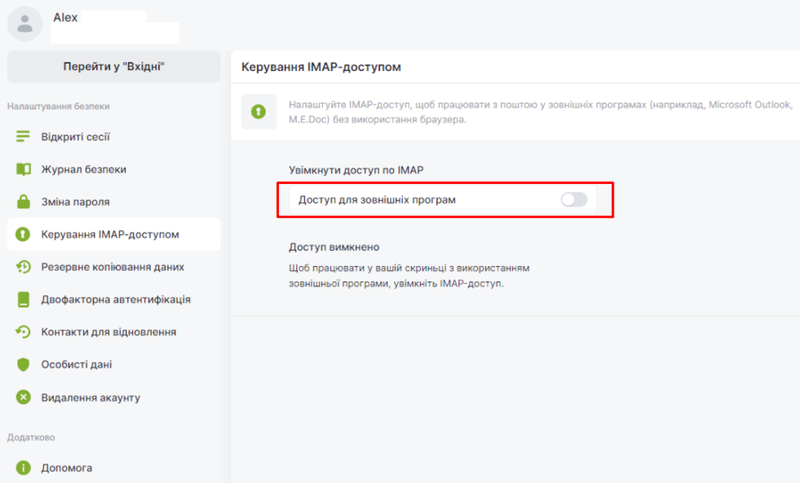Viewport: 800px width, 483px height.
Task: Click the Керування IMAP-доступом page heading
Action: pyautogui.click(x=321, y=67)
